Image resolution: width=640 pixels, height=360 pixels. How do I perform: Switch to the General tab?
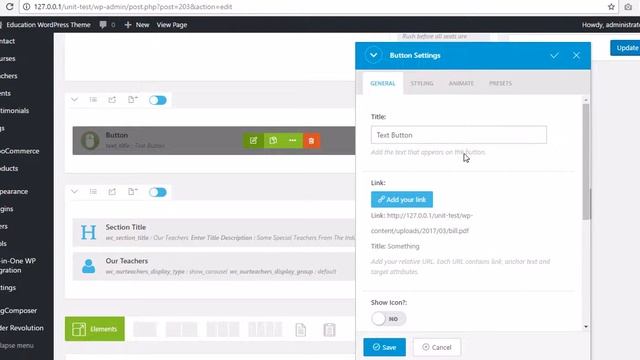[383, 83]
